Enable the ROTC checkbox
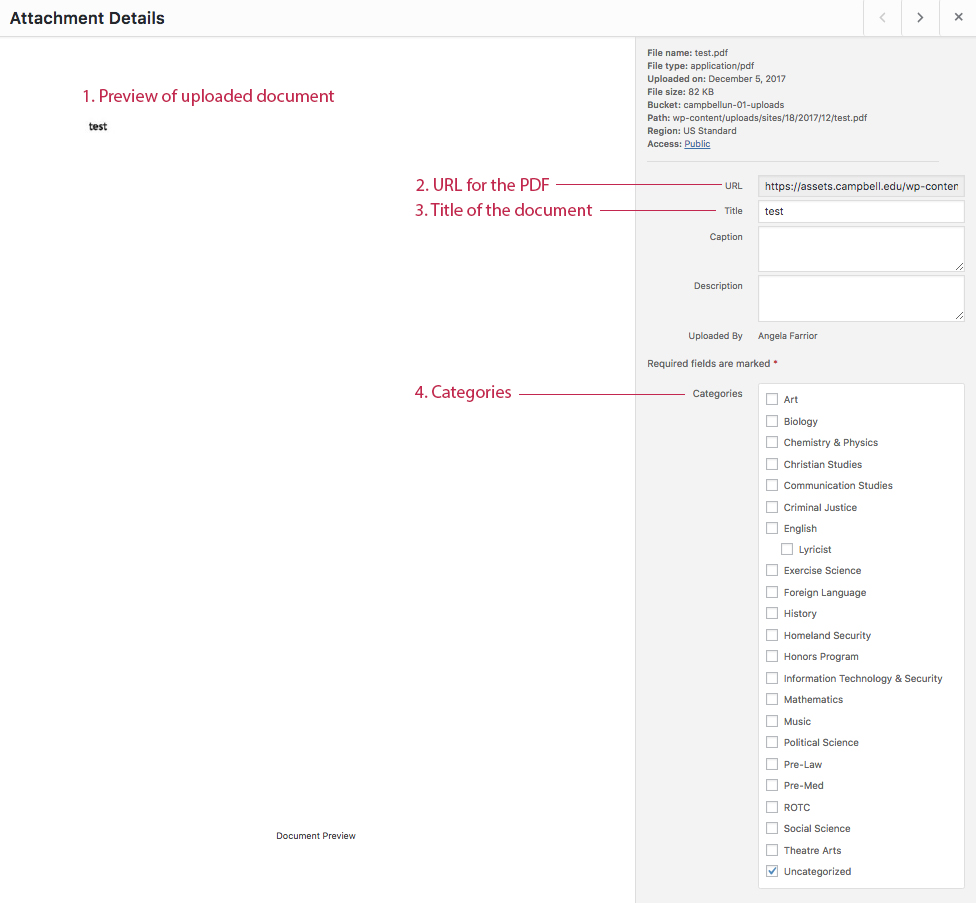976x903 pixels. coord(772,807)
